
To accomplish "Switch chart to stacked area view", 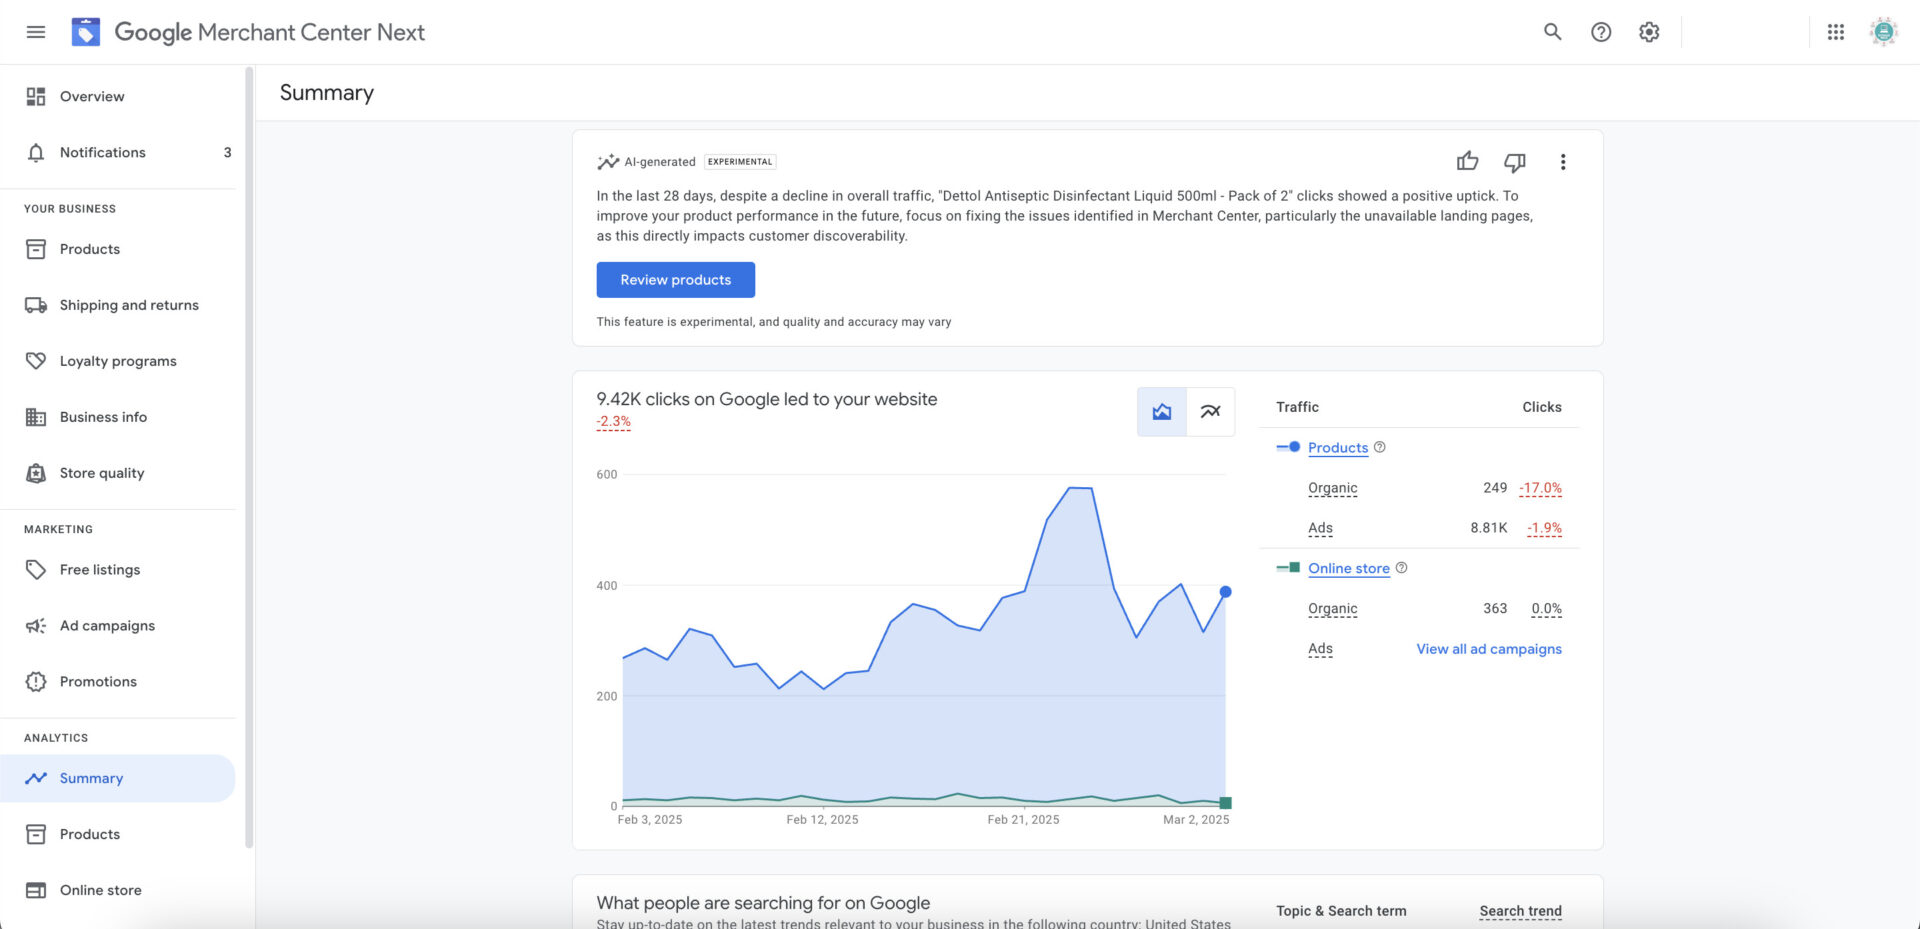I will click(1162, 412).
